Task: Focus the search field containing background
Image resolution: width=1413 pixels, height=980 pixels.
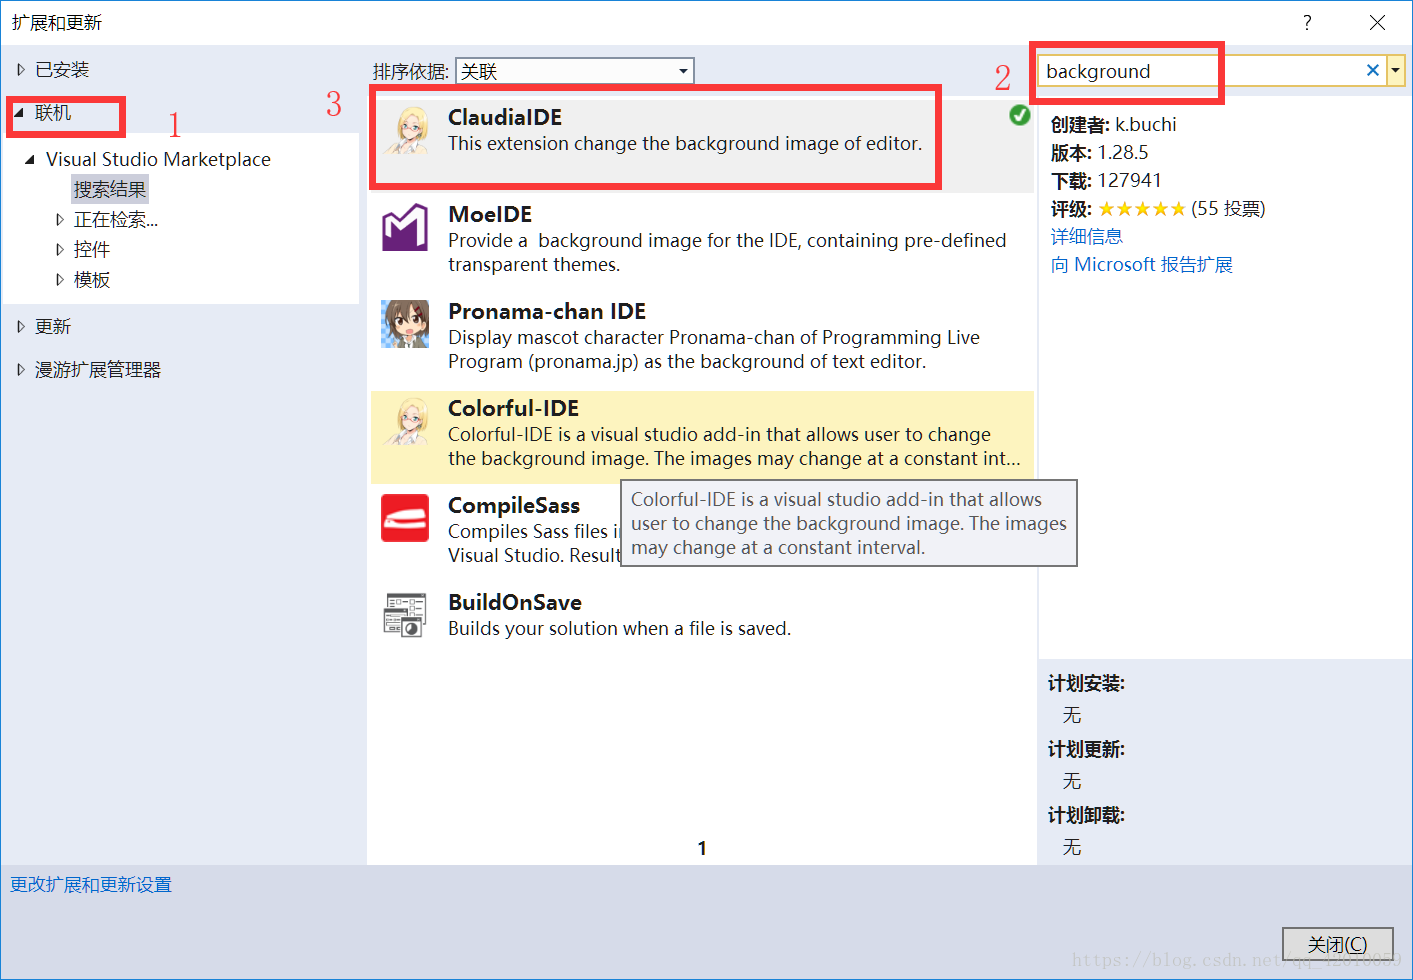Action: (x=1200, y=71)
